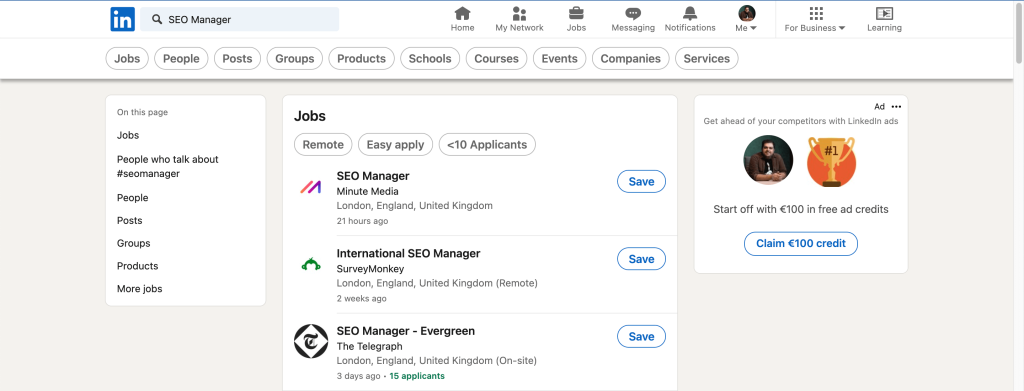Click The Telegraph company name
Image resolution: width=1024 pixels, height=391 pixels.
[x=369, y=347]
